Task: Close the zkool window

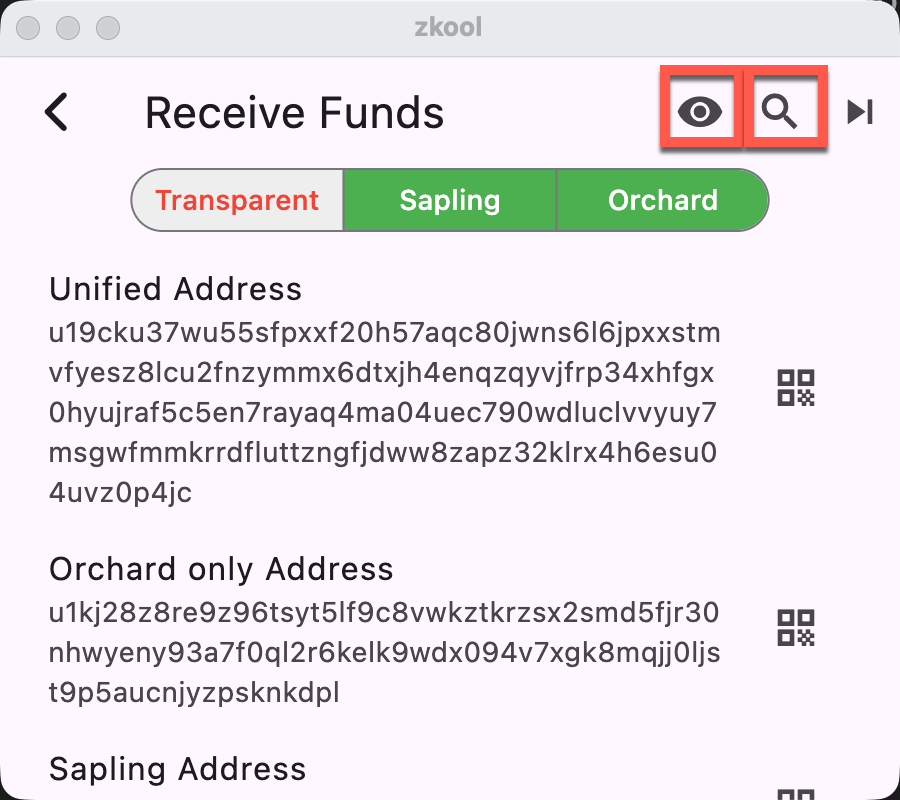Action: click(x=28, y=28)
